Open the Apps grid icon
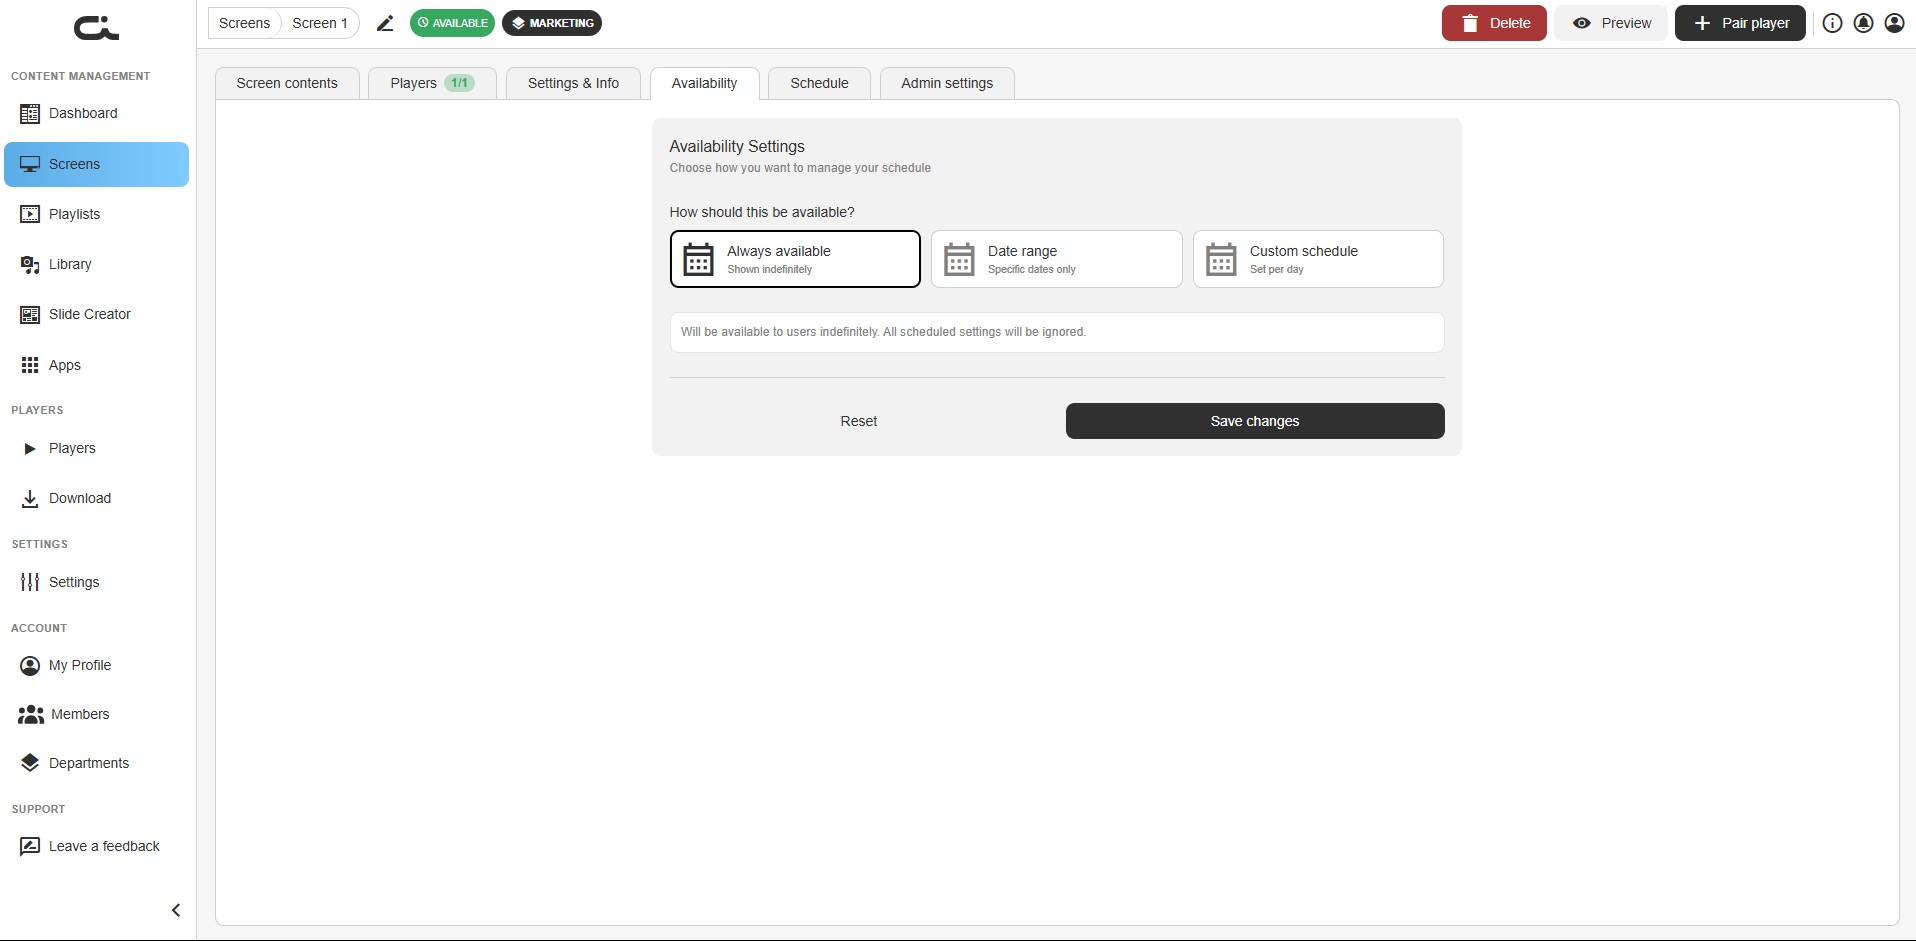This screenshot has width=1916, height=941. click(30, 365)
